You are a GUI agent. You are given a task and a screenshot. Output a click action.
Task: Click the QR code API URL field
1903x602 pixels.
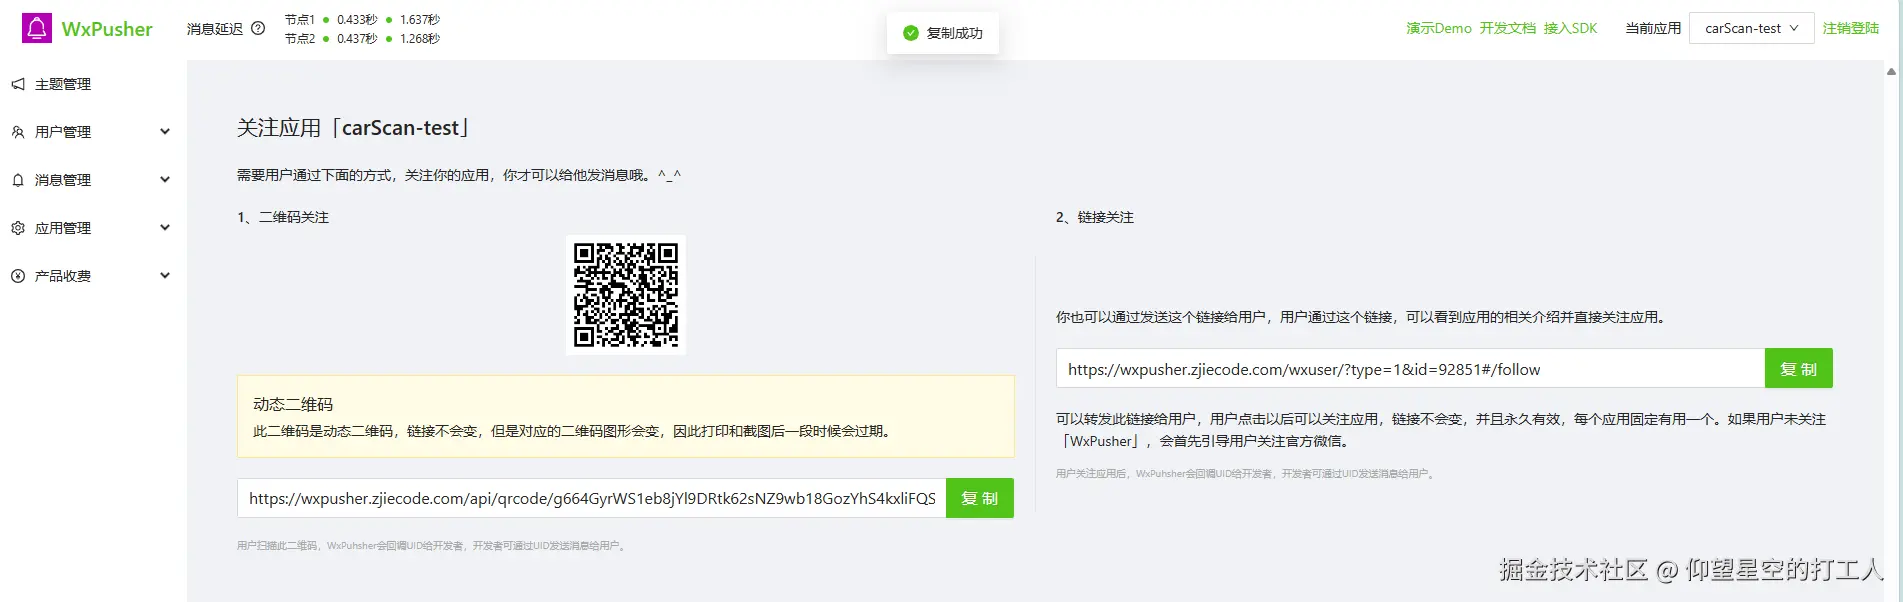click(592, 498)
